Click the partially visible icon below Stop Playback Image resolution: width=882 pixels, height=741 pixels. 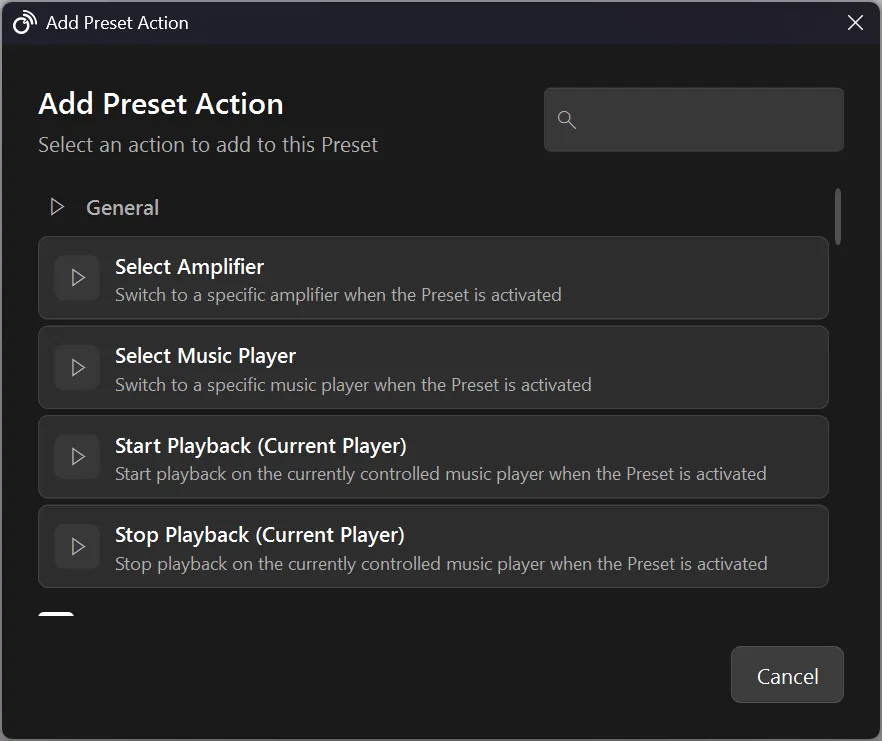pos(57,615)
